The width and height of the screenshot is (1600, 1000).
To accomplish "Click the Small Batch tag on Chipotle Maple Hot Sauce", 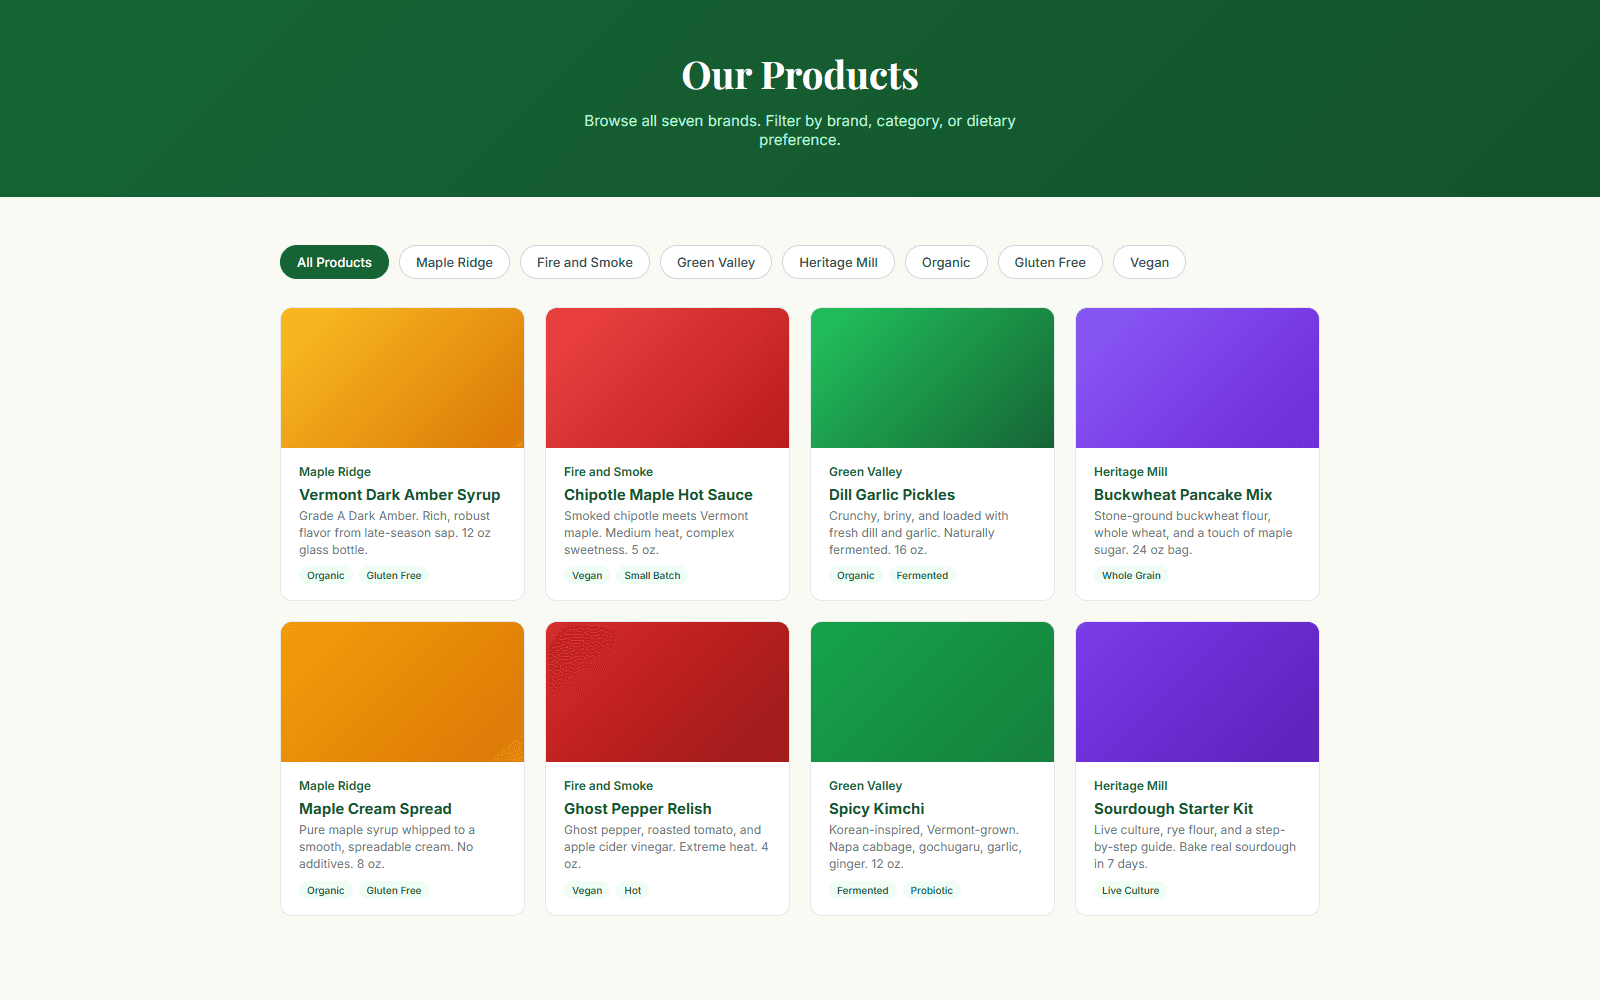I will (x=652, y=575).
